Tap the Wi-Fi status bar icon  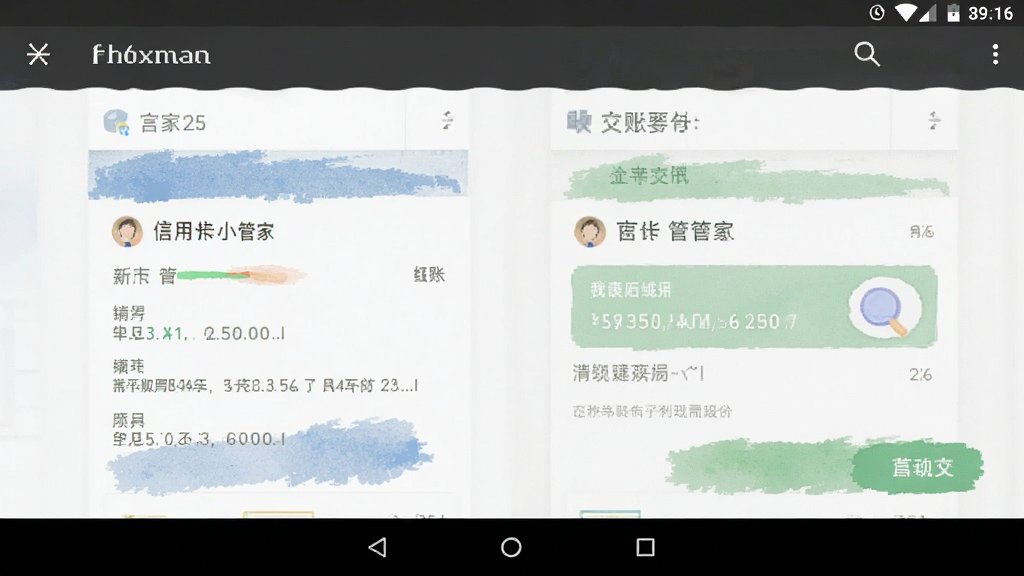tap(906, 12)
